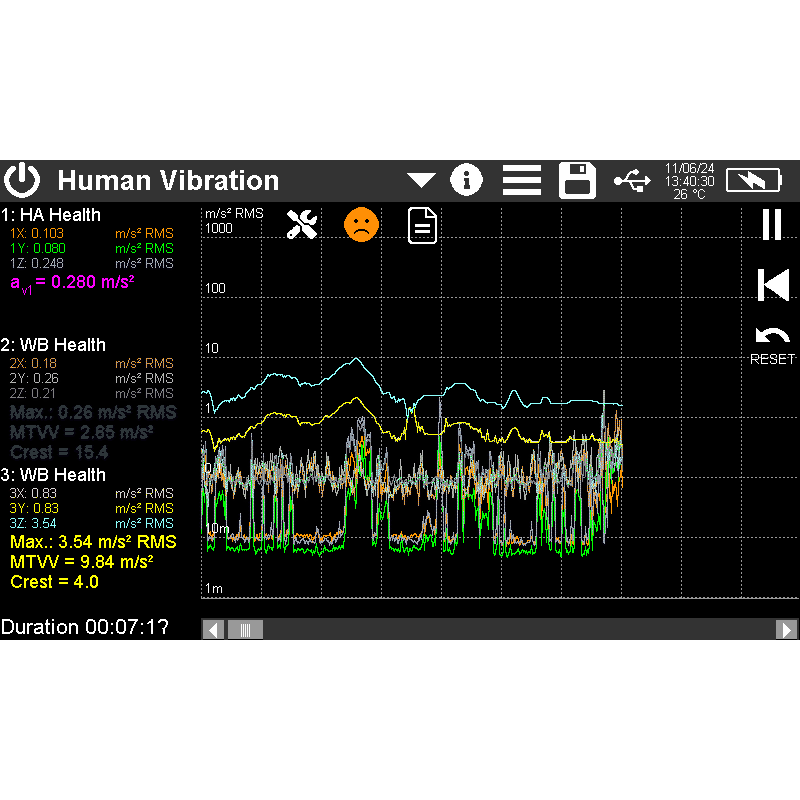
Task: Open the wrench and screwdriver settings
Action: (301, 225)
